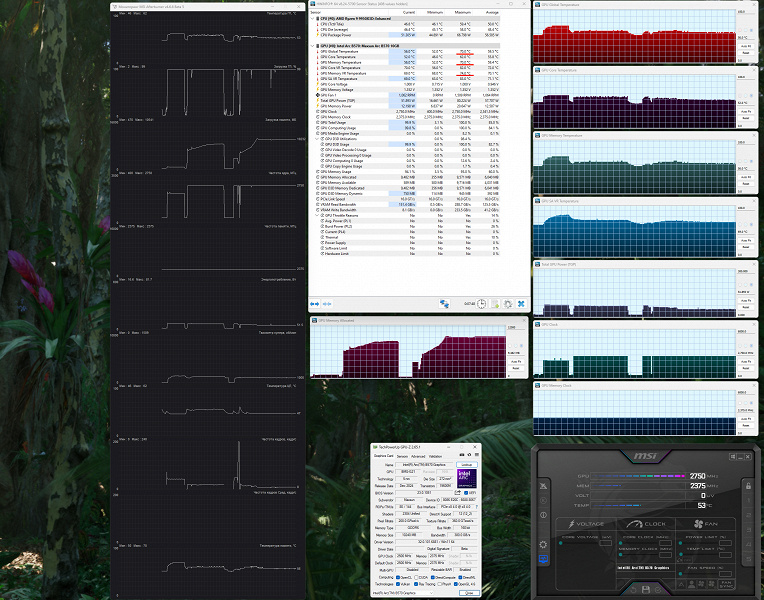Open the Advanced tab in GPU-Z

point(419,455)
